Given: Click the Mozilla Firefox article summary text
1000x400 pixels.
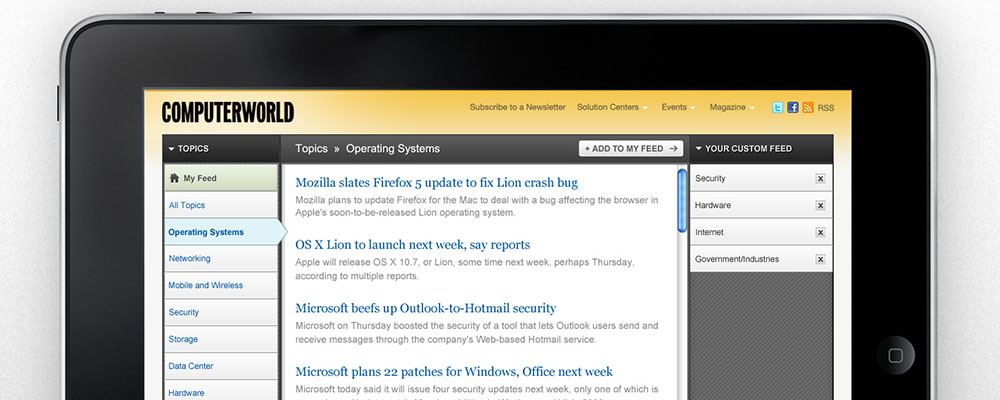Looking at the screenshot, I should coord(476,206).
